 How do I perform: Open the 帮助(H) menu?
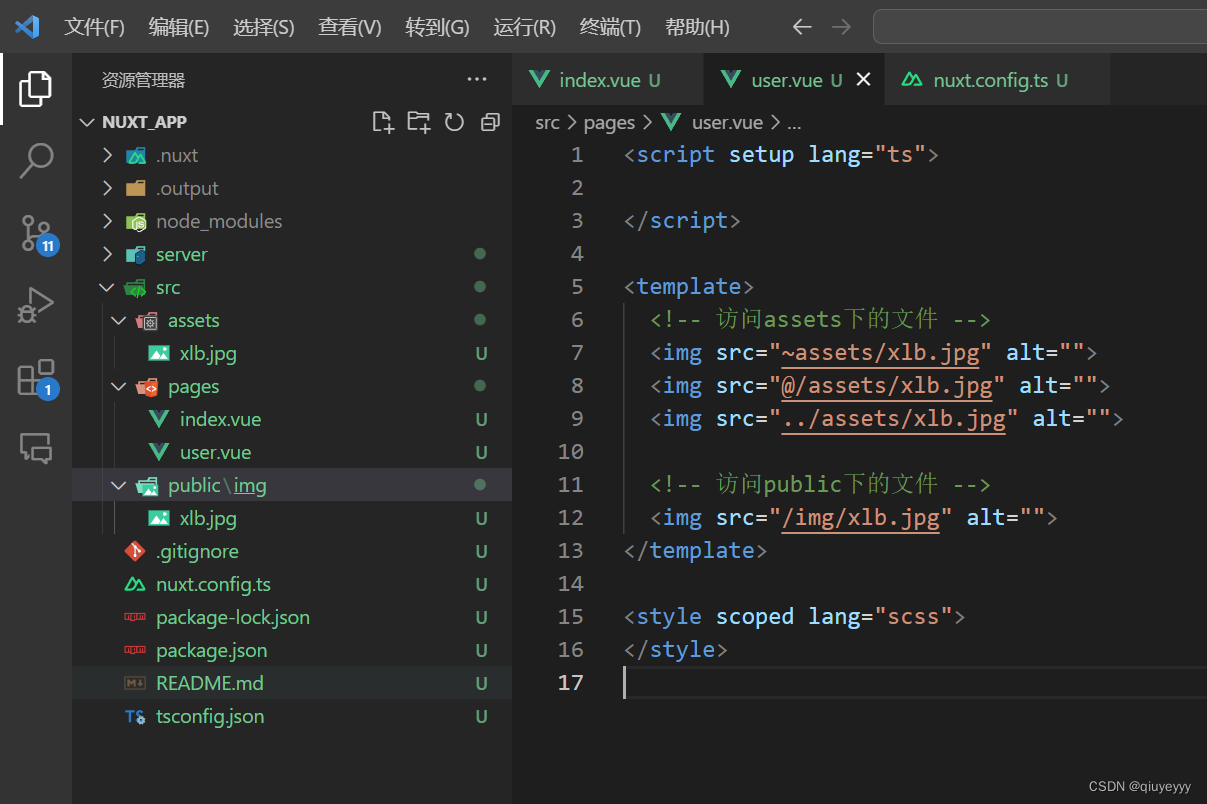pyautogui.click(x=697, y=27)
